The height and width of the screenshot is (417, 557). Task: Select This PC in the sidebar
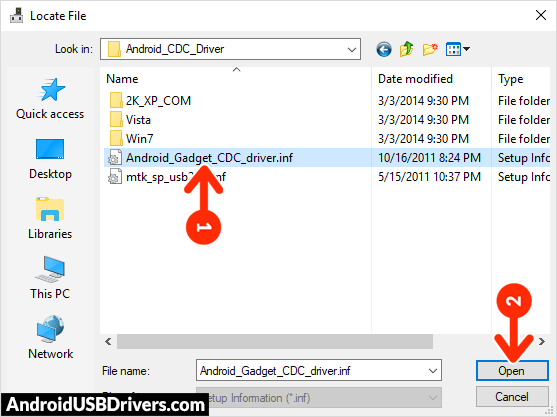pos(50,278)
